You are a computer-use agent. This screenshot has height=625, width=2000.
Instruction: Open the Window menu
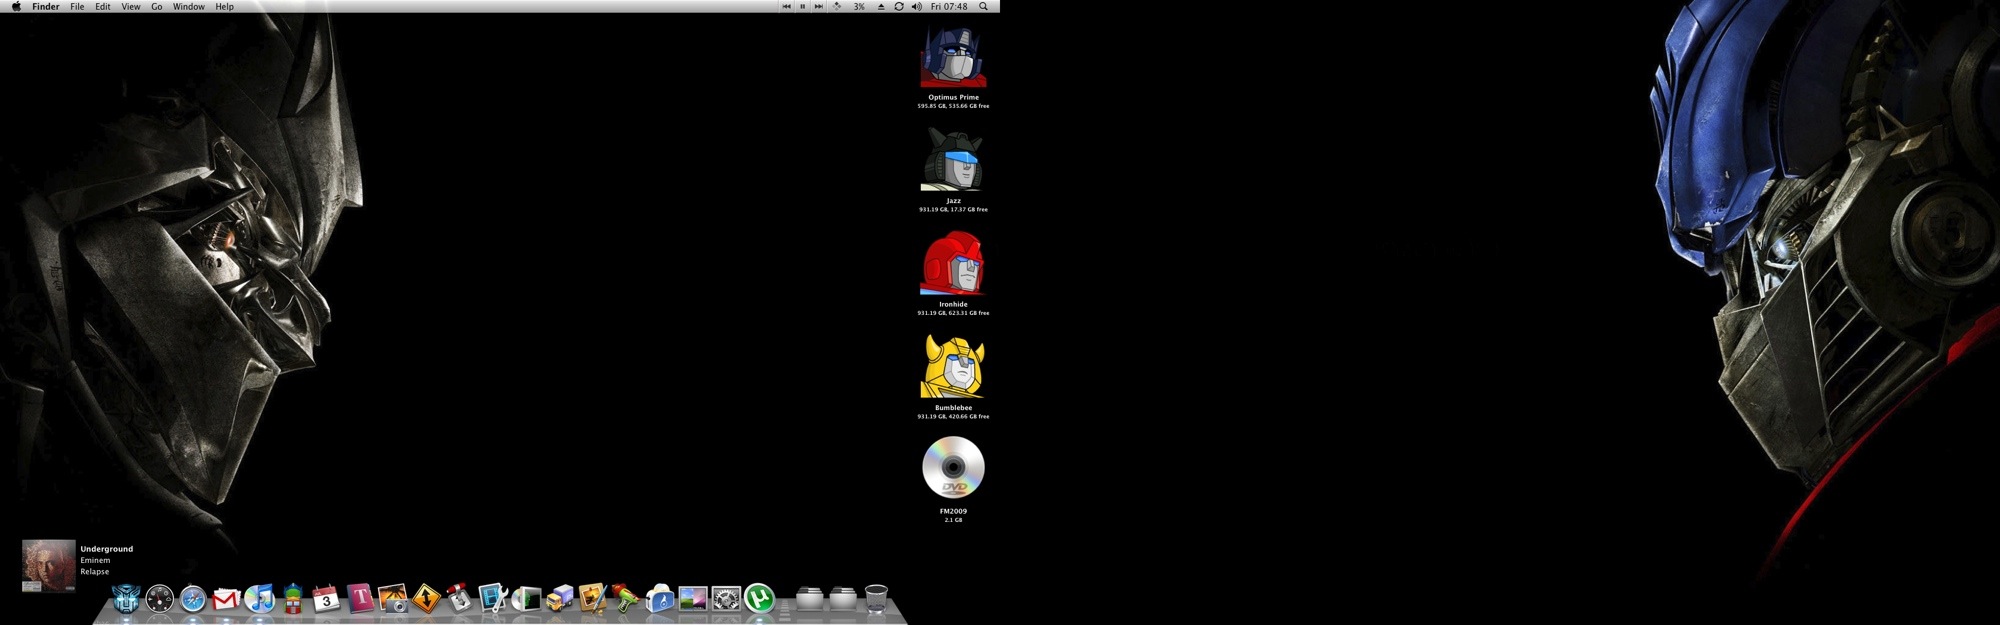189,6
